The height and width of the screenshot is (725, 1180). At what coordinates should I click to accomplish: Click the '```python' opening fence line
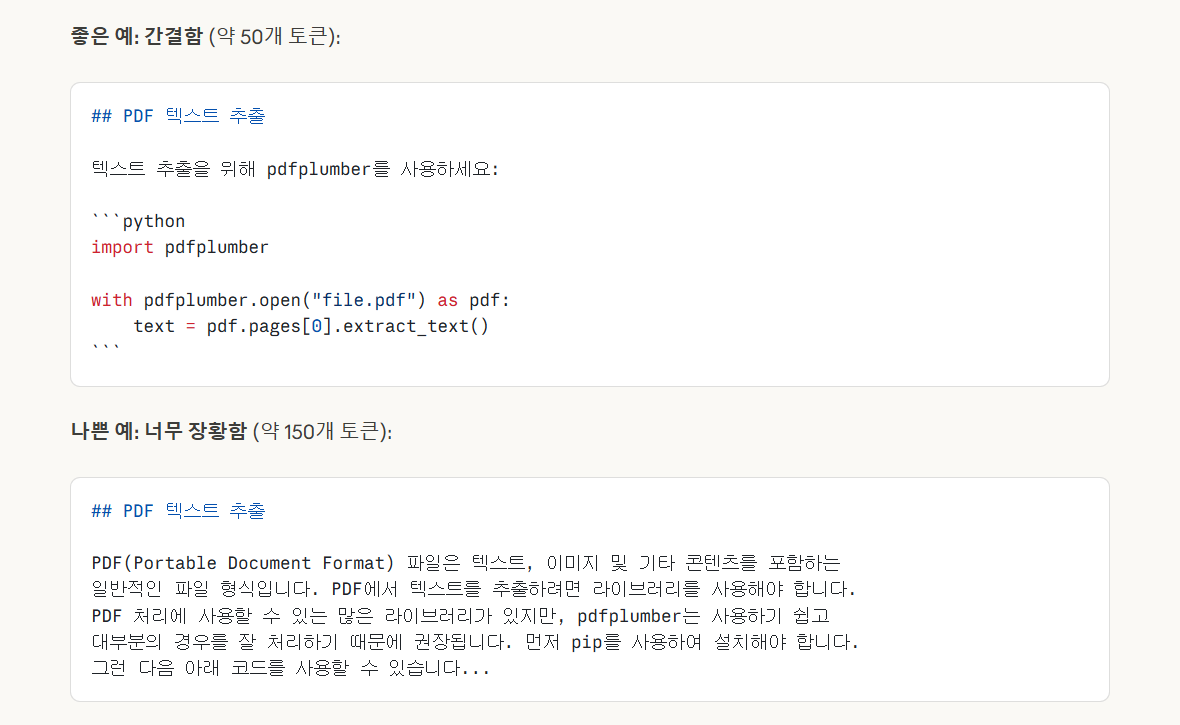pyautogui.click(x=138, y=221)
